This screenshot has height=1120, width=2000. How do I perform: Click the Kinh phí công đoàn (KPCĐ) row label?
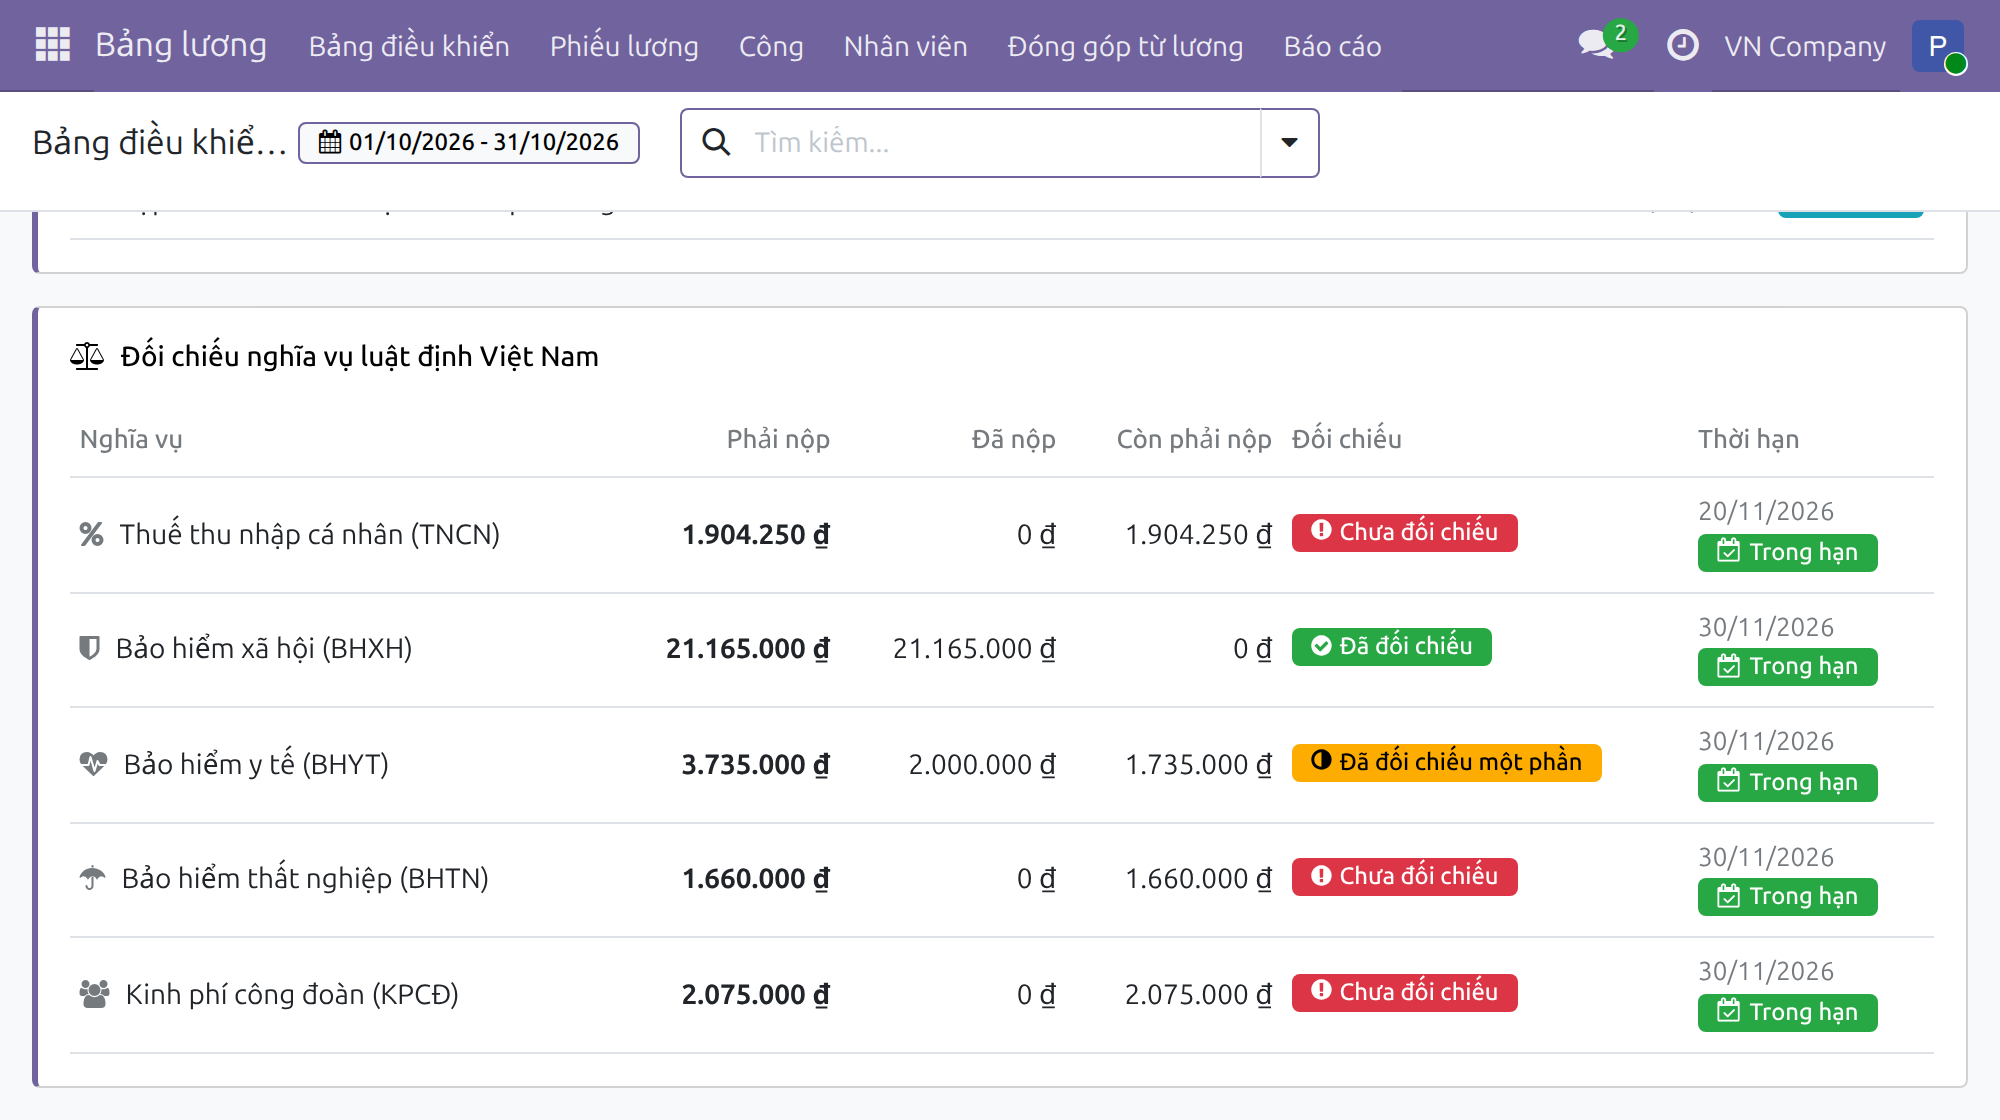click(x=292, y=994)
